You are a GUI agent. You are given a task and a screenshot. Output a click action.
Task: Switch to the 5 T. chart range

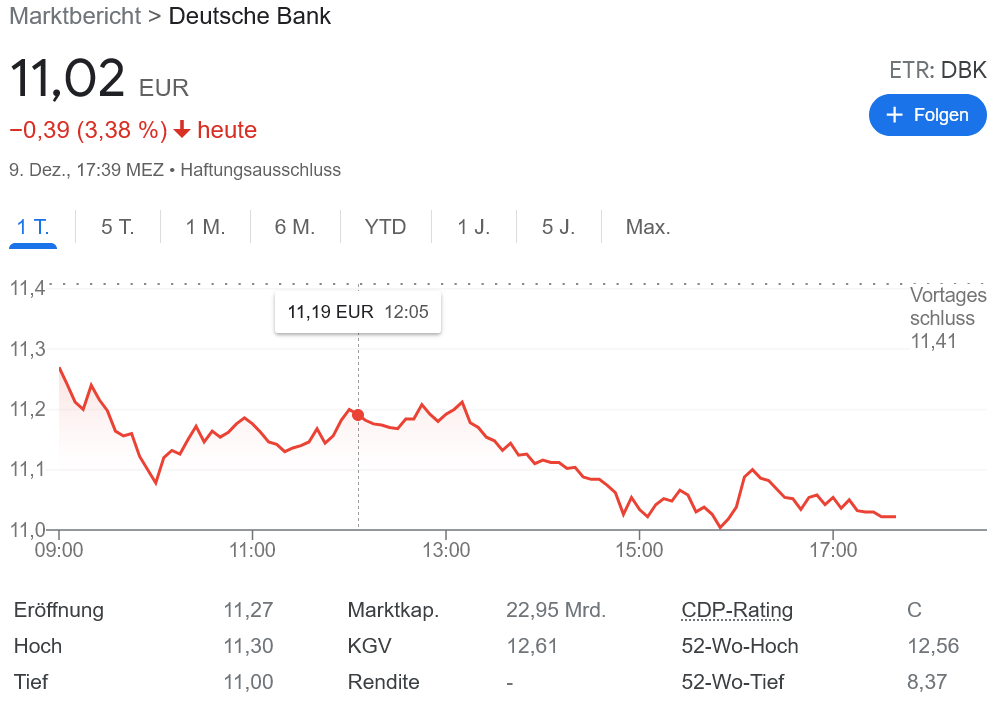118,227
